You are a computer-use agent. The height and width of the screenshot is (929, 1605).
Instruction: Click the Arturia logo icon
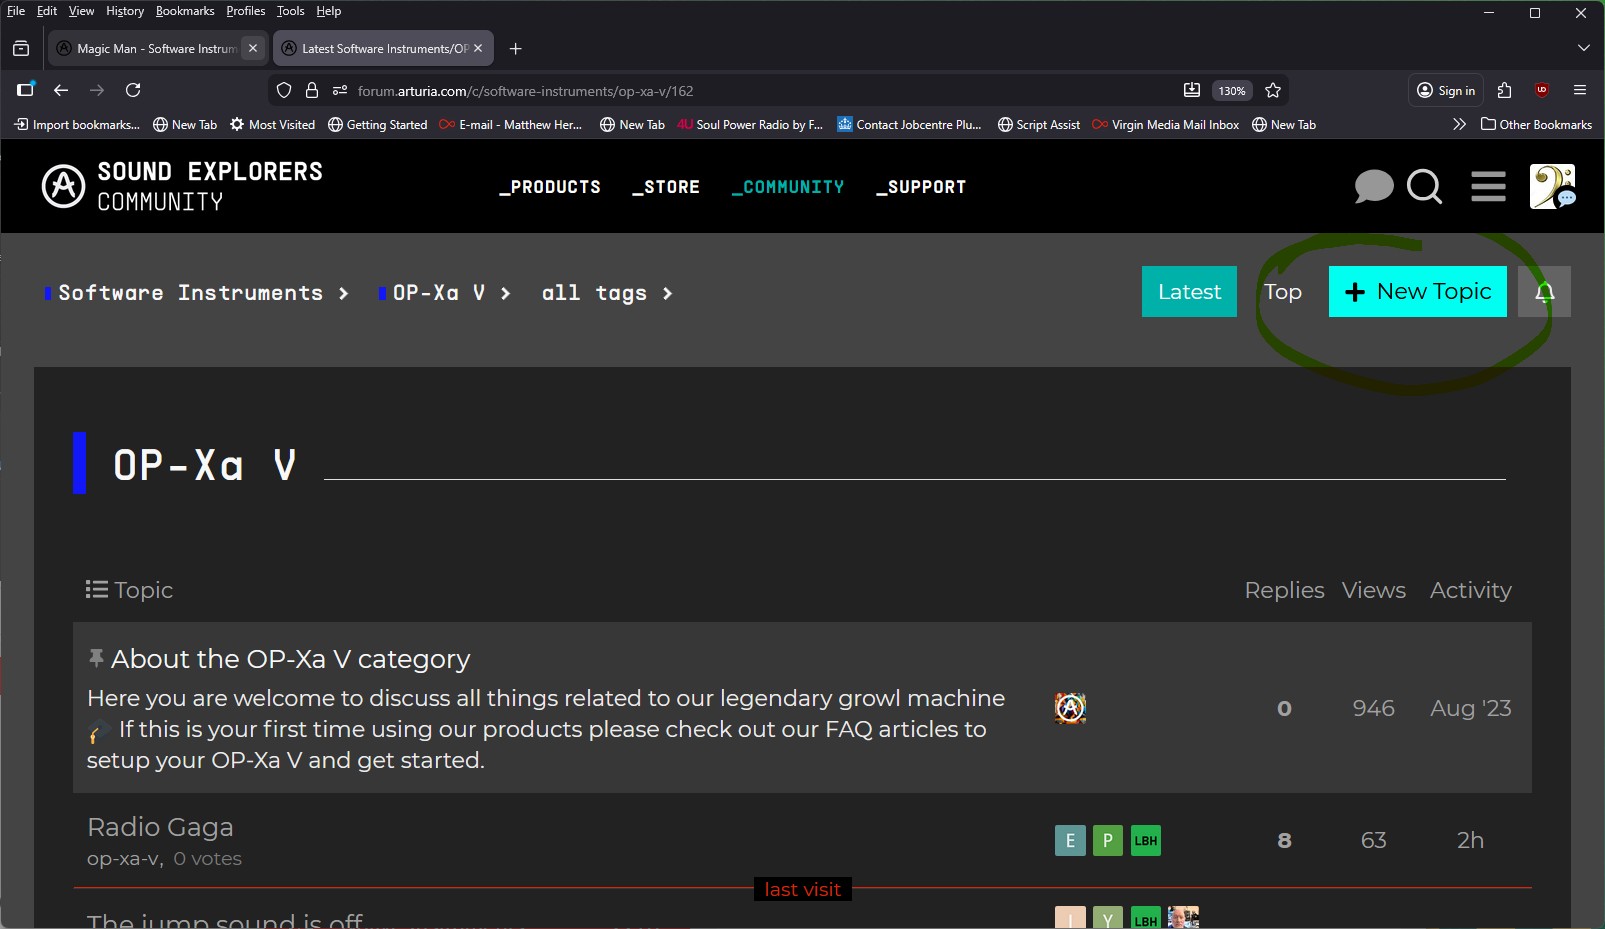point(63,187)
